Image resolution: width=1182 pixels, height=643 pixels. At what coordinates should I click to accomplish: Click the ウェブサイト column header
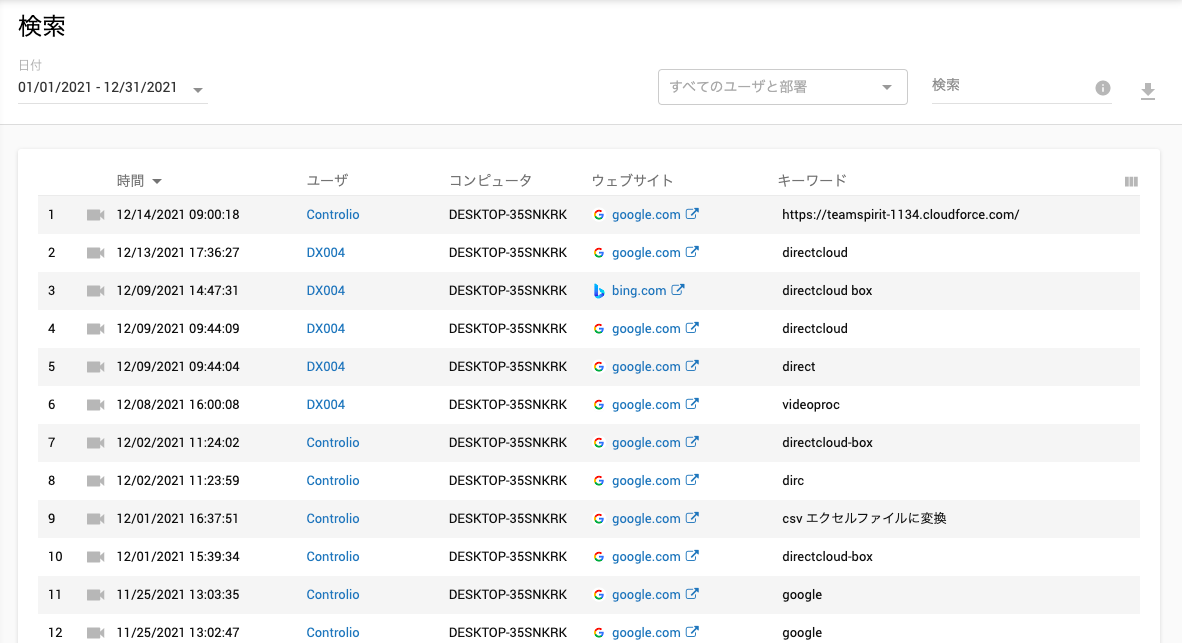(x=632, y=181)
